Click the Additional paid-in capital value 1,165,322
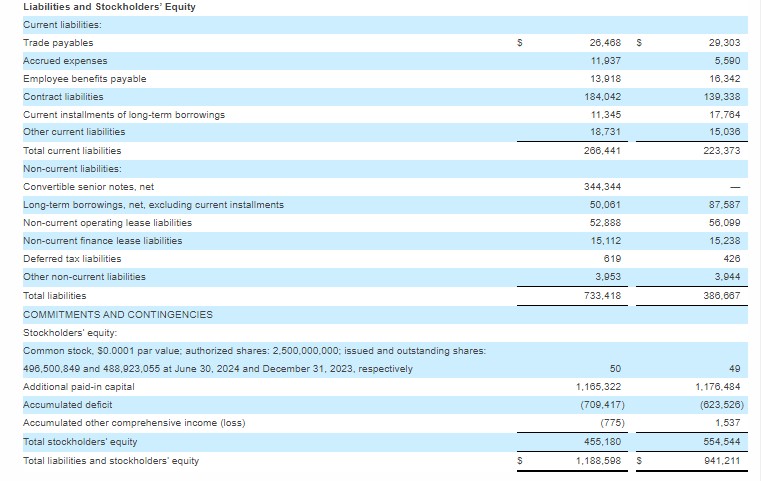This screenshot has height=481, width=761. click(x=598, y=387)
